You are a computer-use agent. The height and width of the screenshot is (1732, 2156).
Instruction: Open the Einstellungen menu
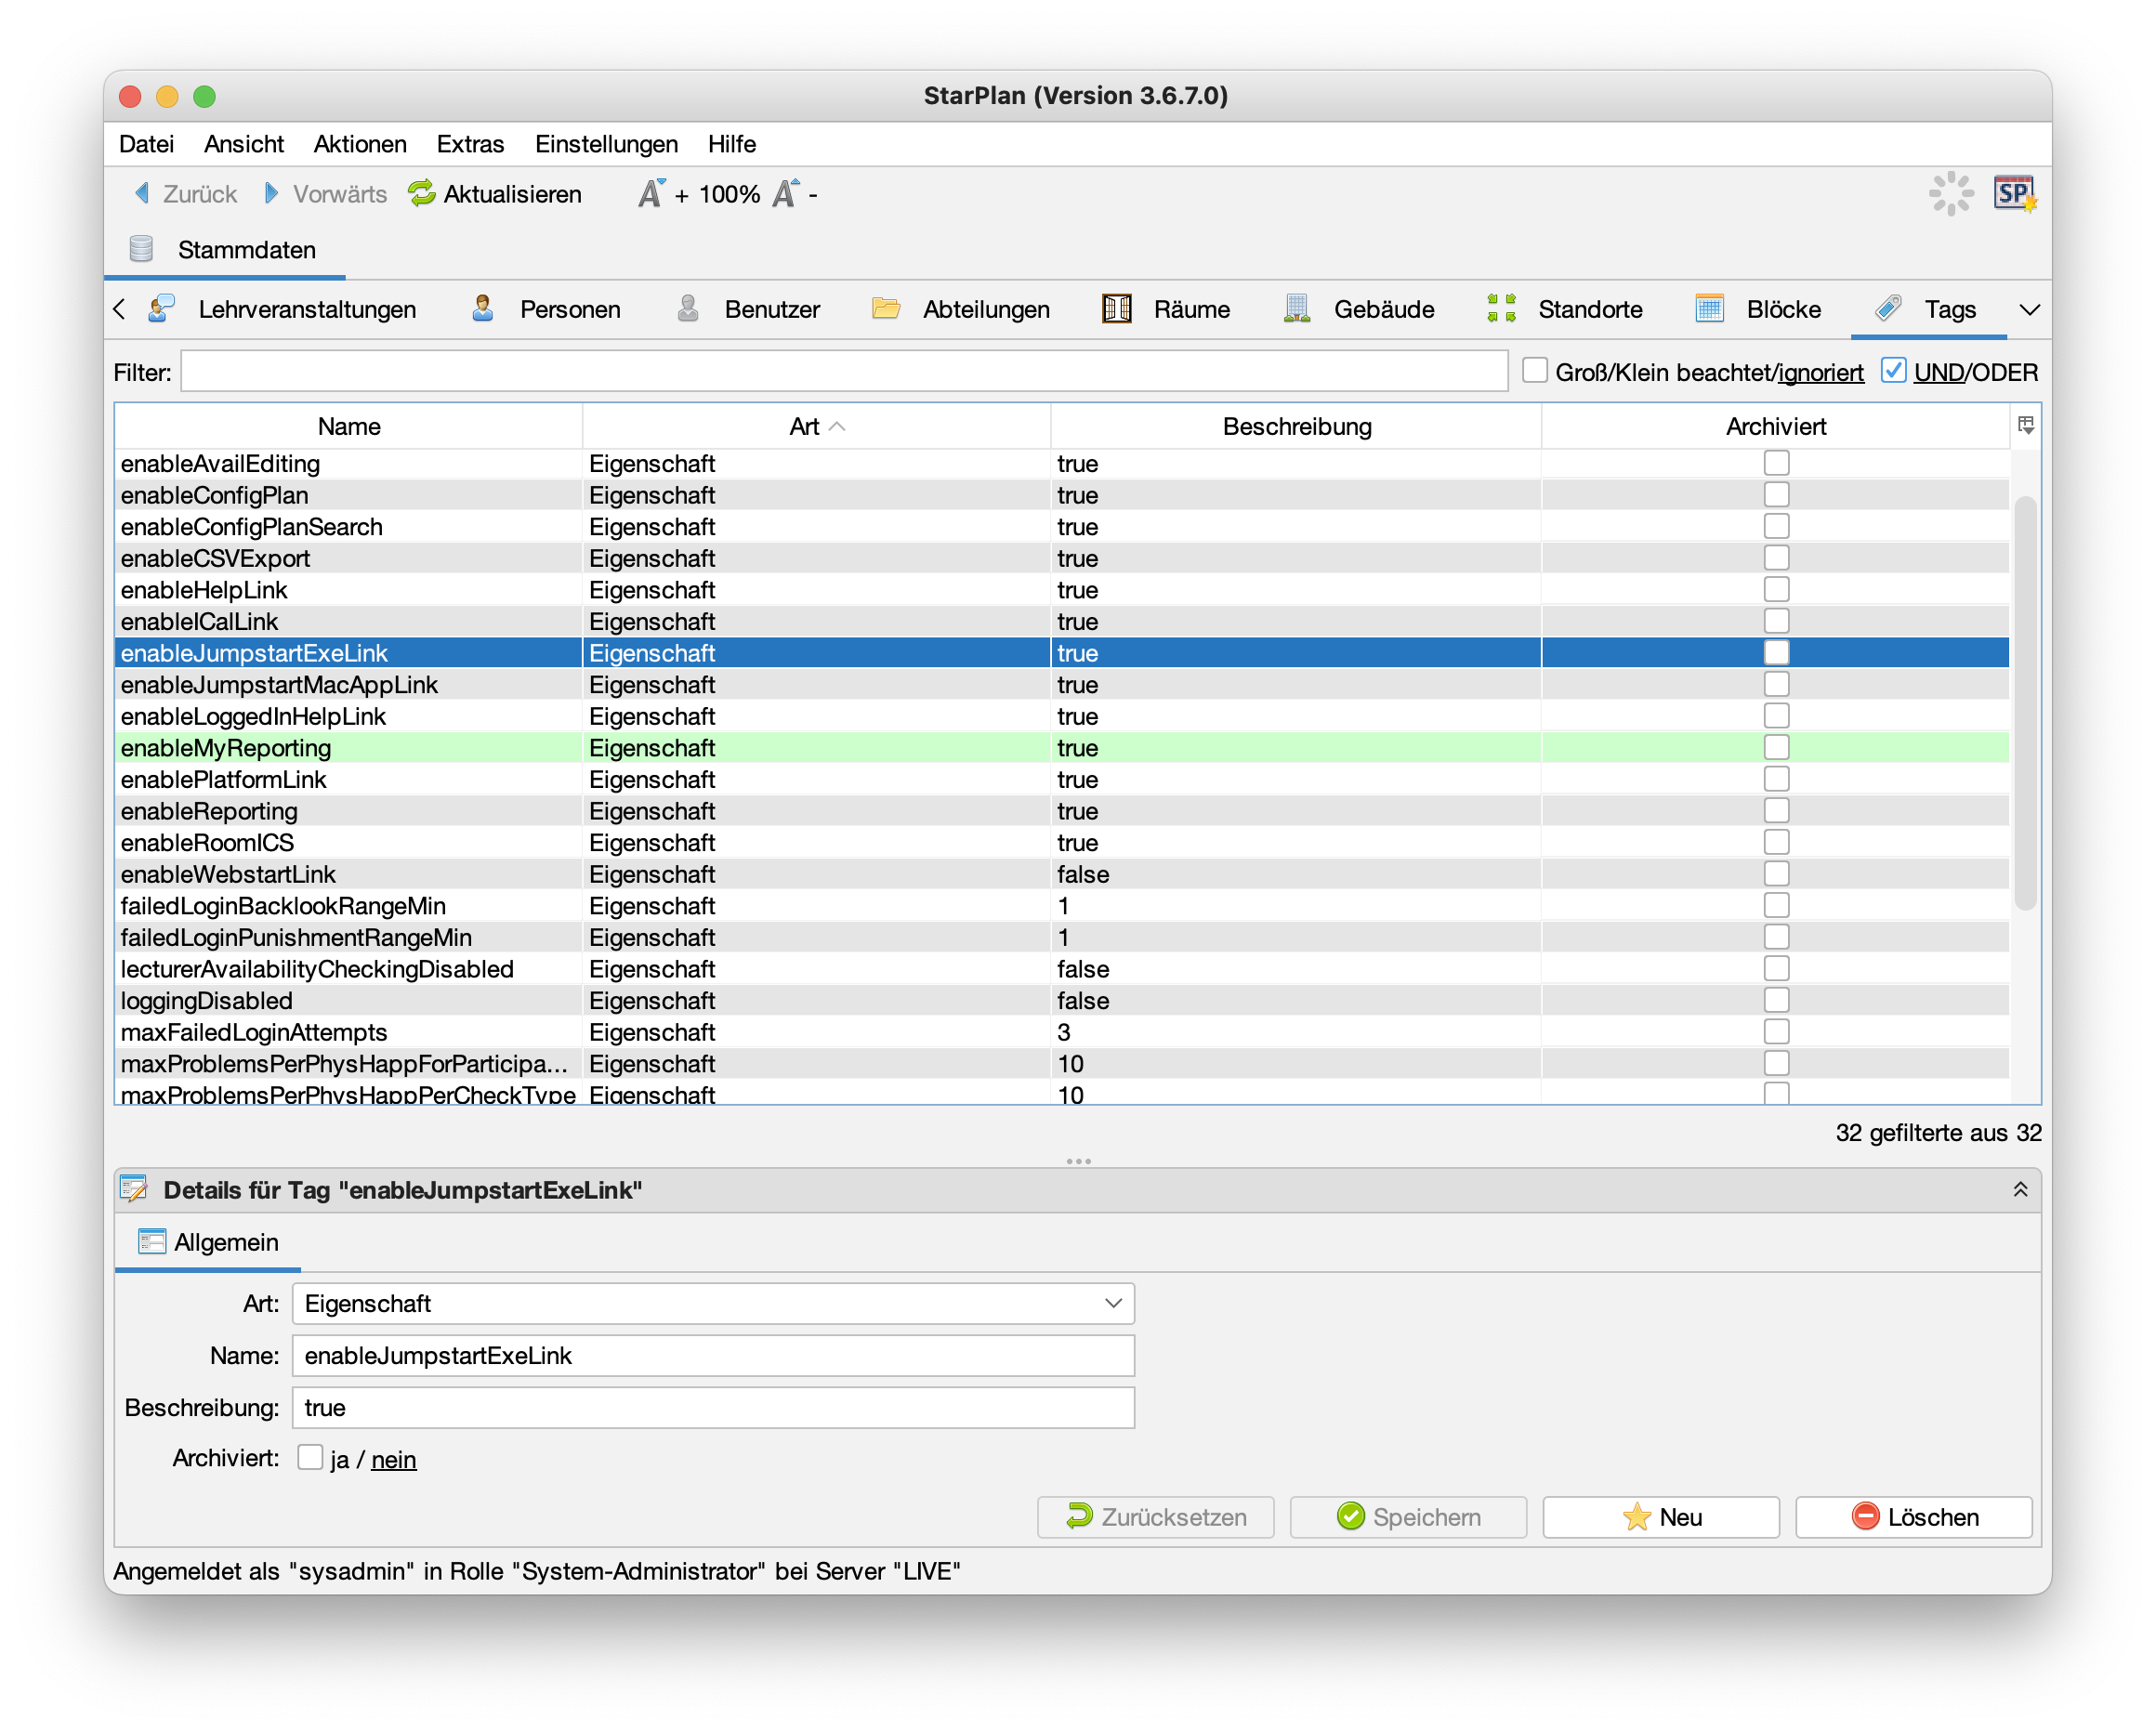(x=606, y=144)
